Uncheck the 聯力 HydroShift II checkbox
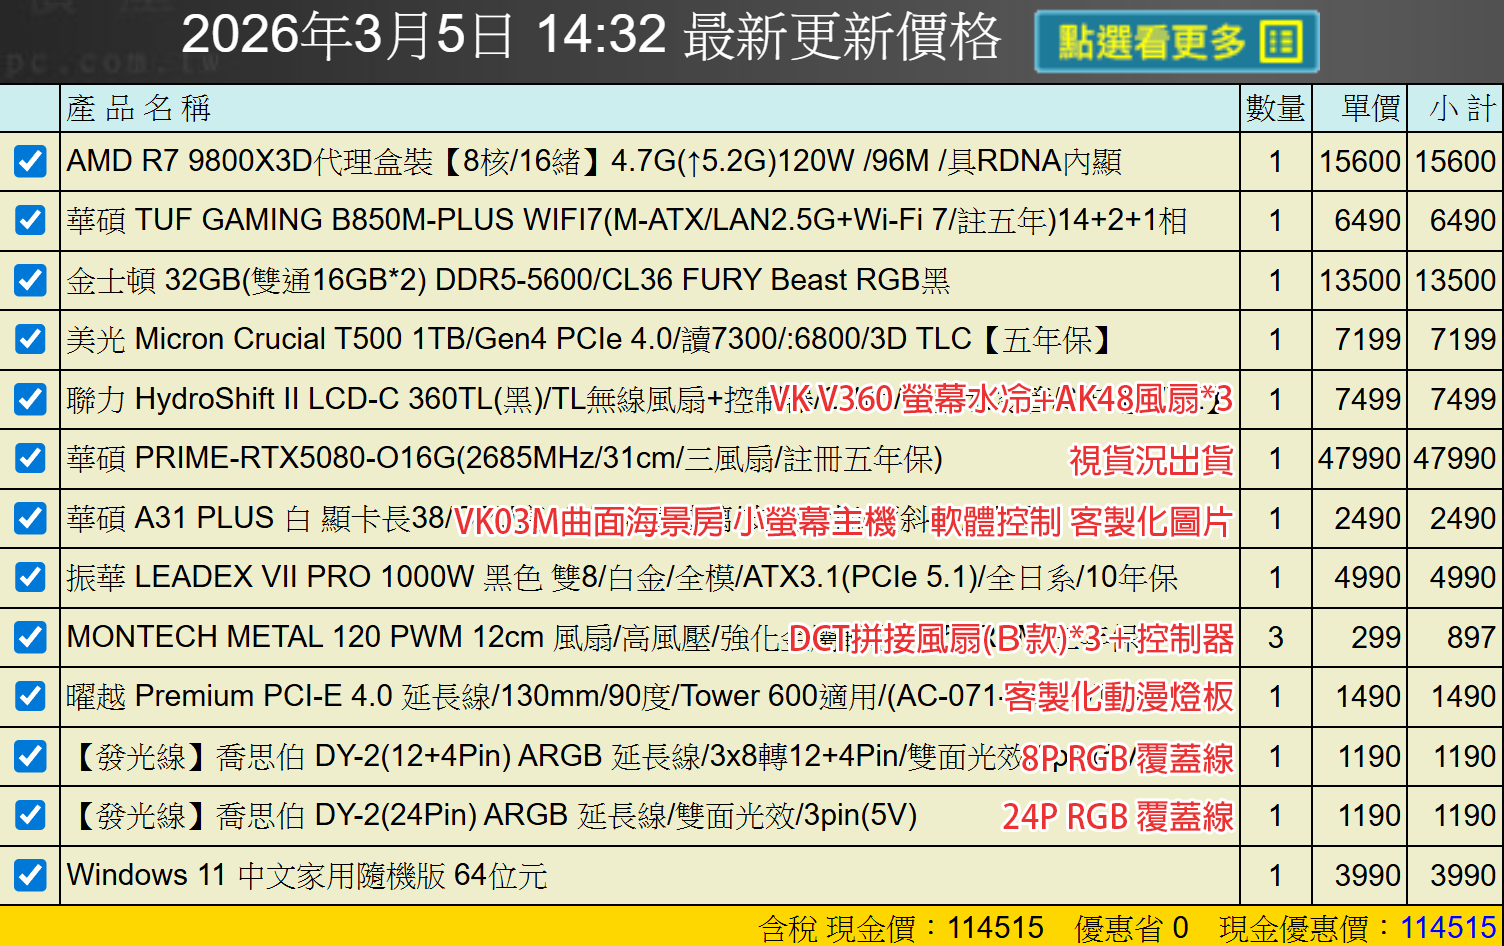The image size is (1504, 946). click(30, 399)
